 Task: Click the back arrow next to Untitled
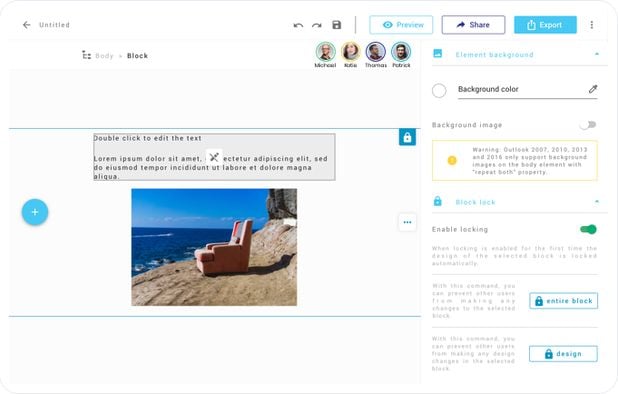click(26, 25)
